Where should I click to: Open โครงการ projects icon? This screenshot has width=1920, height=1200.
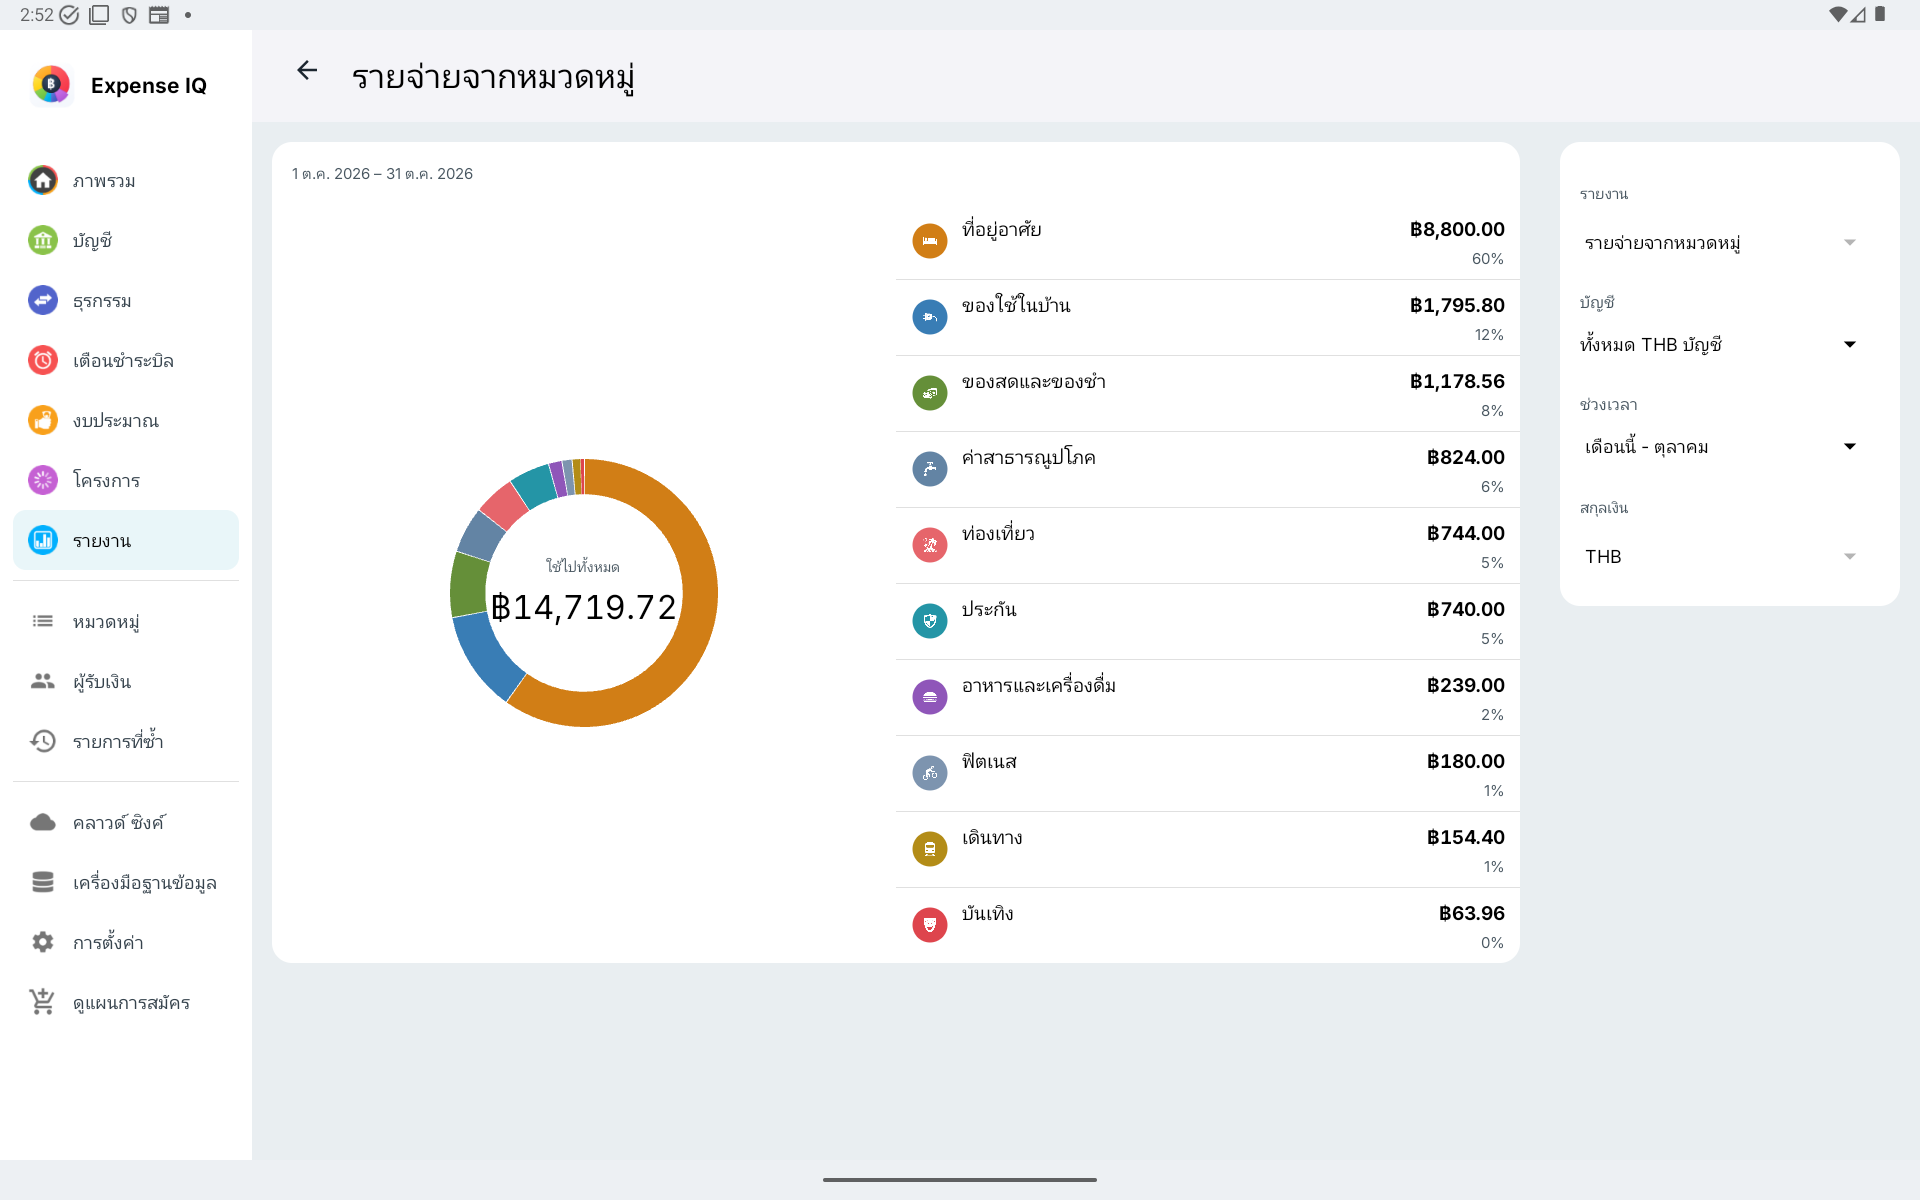point(43,480)
